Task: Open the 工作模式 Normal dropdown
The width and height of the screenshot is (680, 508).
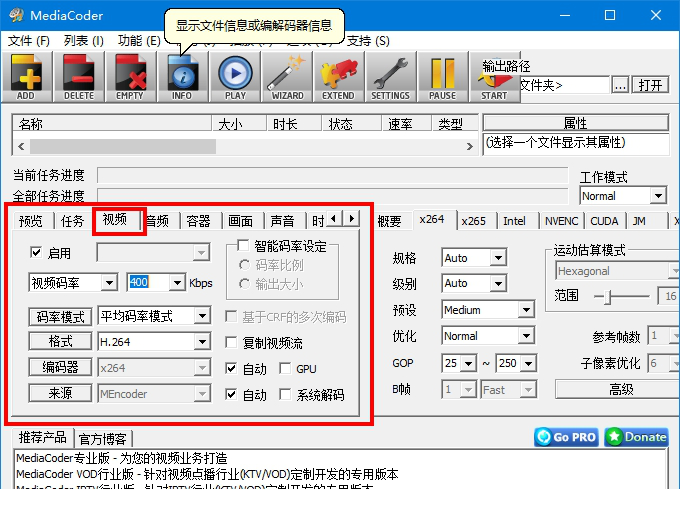Action: [658, 196]
